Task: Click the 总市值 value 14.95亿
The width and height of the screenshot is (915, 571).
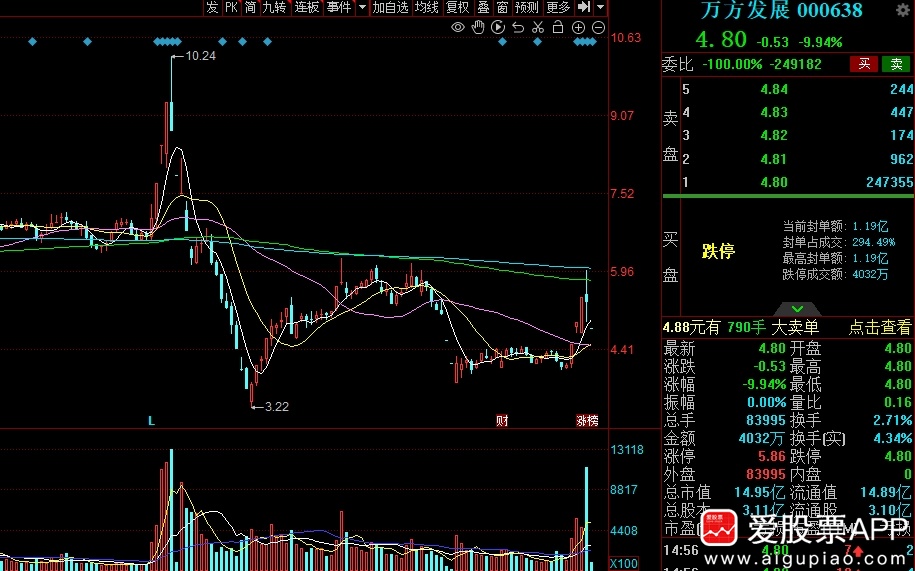Action: (760, 492)
